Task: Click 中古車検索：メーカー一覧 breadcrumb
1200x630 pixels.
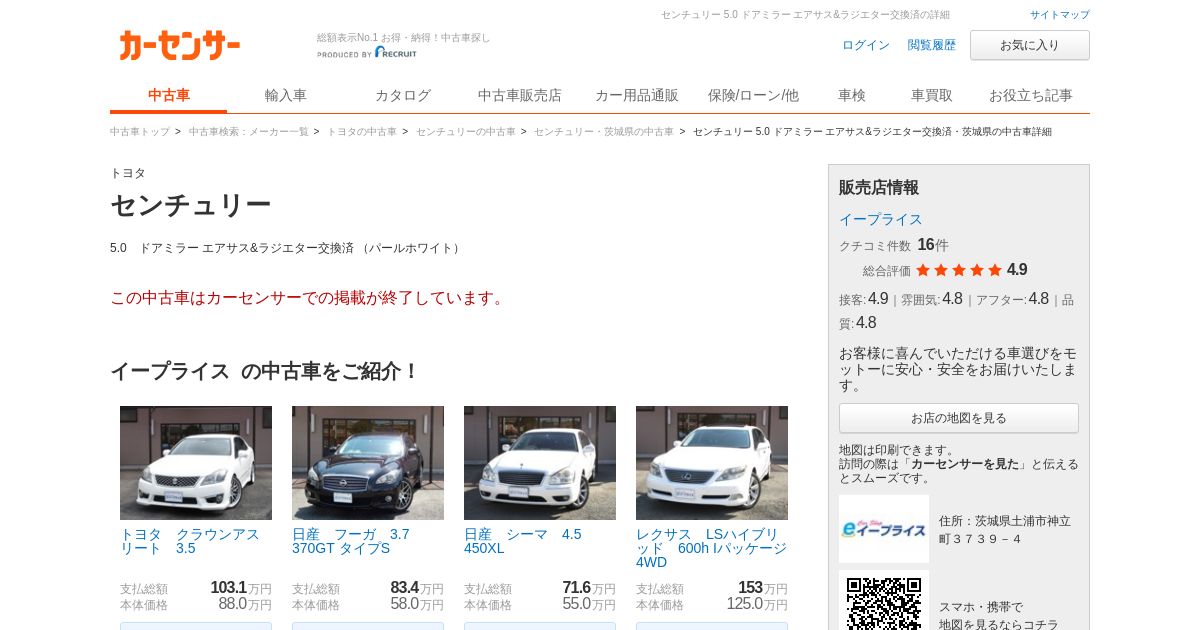Action: click(249, 132)
